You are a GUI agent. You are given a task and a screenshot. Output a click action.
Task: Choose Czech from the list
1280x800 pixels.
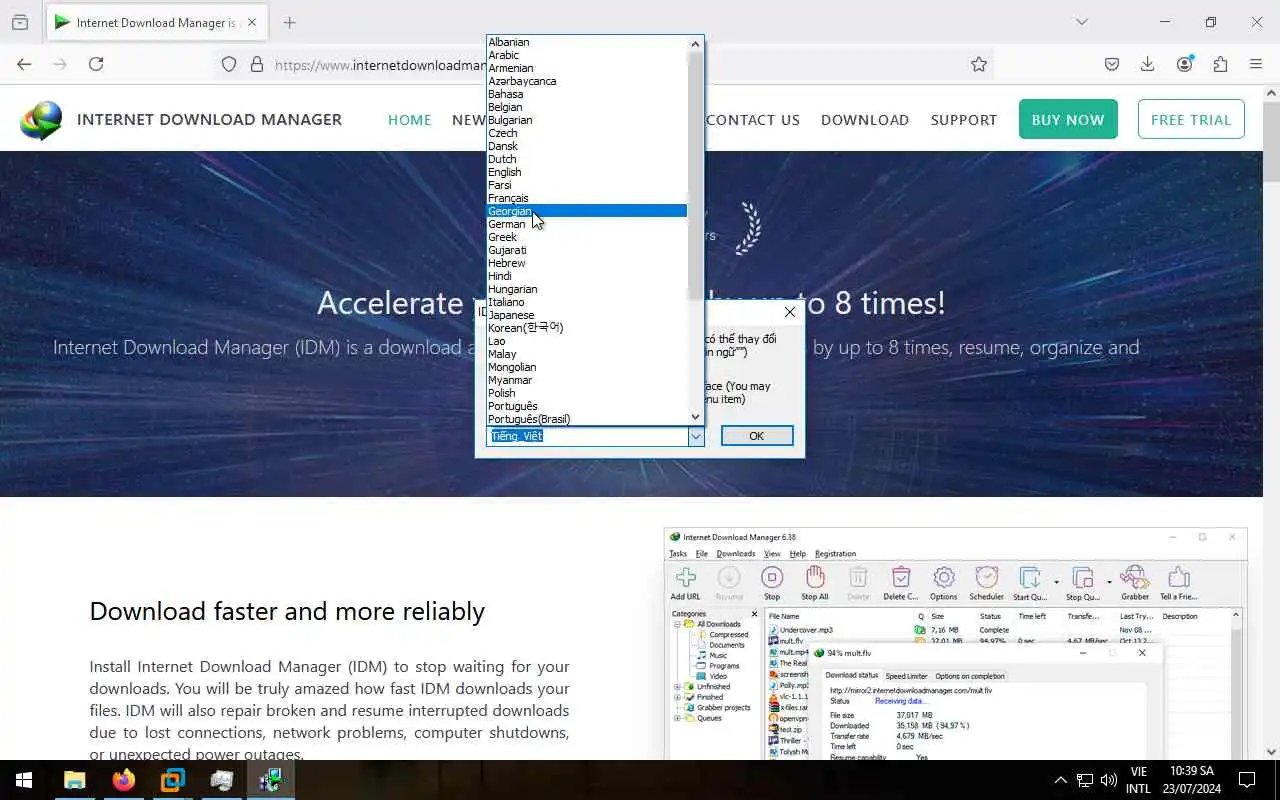[x=587, y=133]
